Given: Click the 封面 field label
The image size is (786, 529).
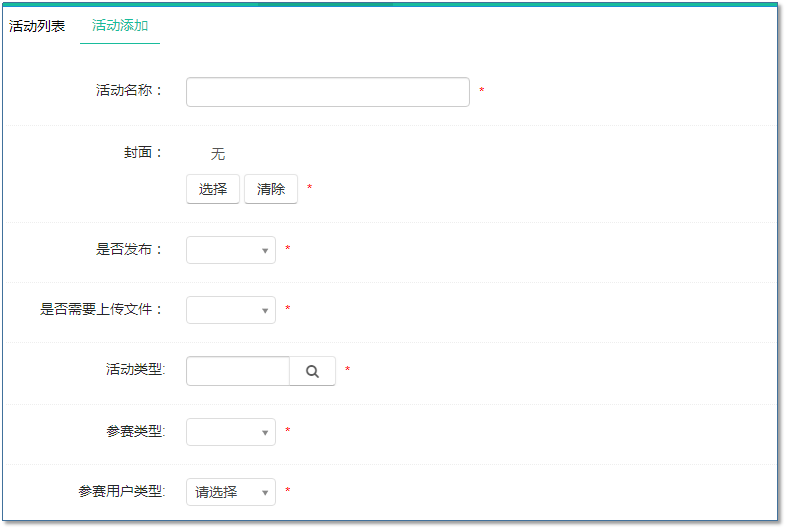Looking at the screenshot, I should pos(137,153).
